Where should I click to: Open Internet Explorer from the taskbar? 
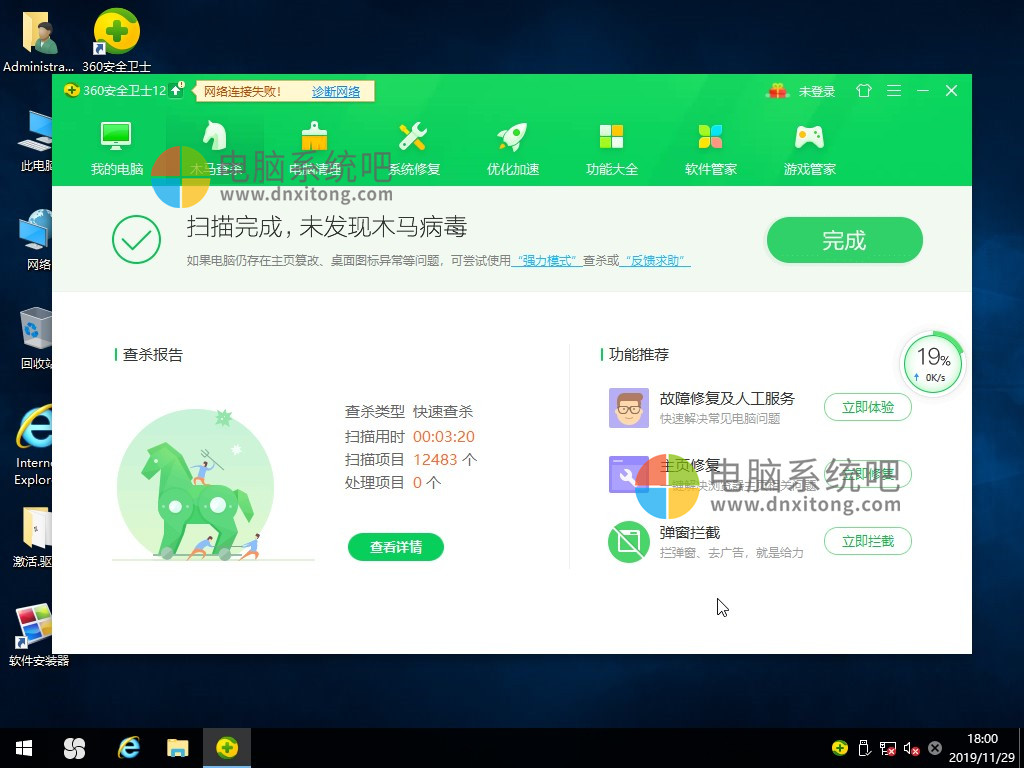[x=128, y=747]
